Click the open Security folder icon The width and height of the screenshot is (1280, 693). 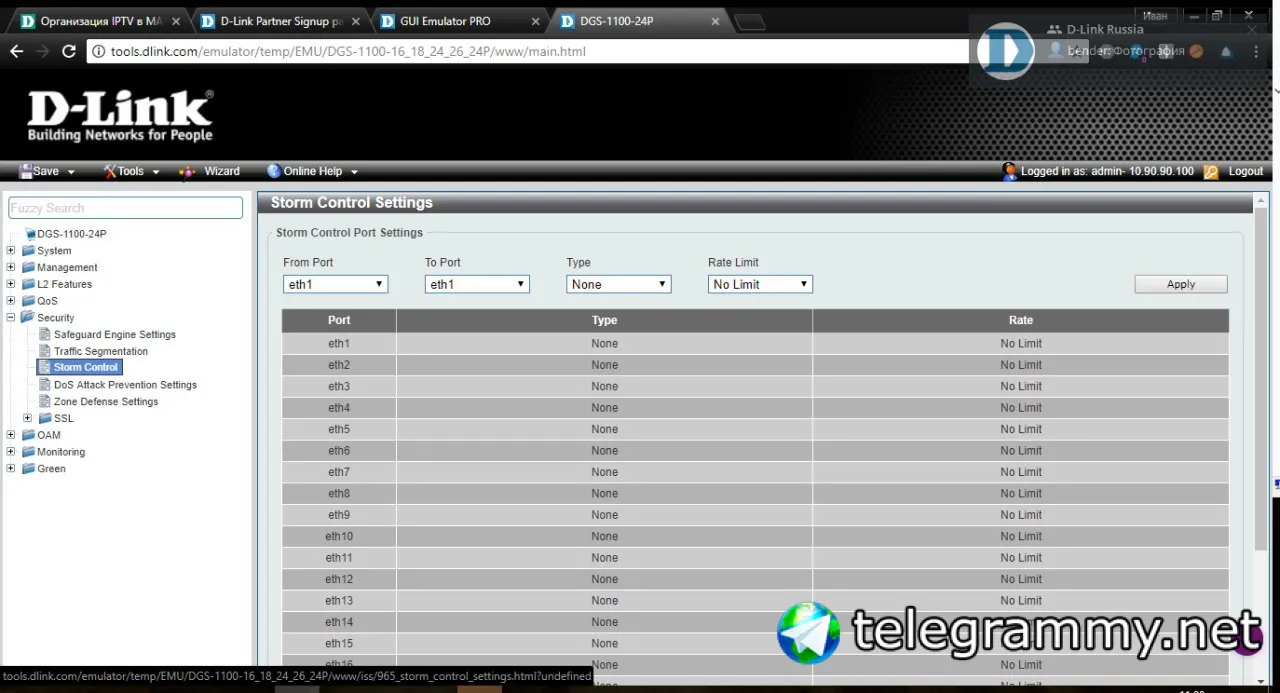click(28, 317)
